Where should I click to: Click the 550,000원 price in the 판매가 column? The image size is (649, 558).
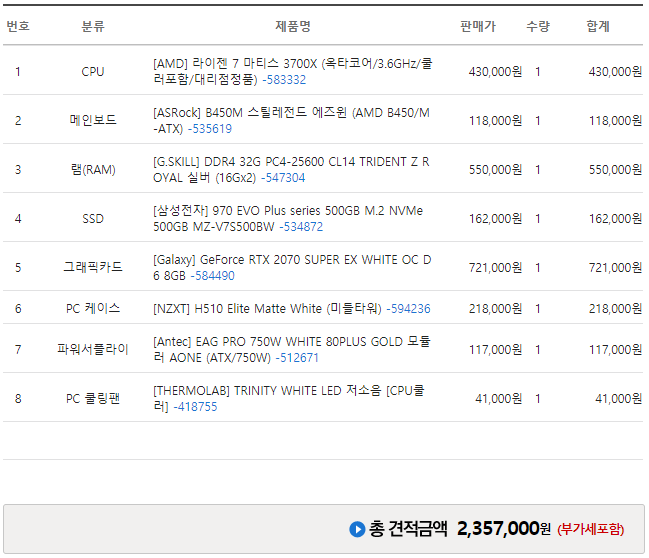[495, 169]
